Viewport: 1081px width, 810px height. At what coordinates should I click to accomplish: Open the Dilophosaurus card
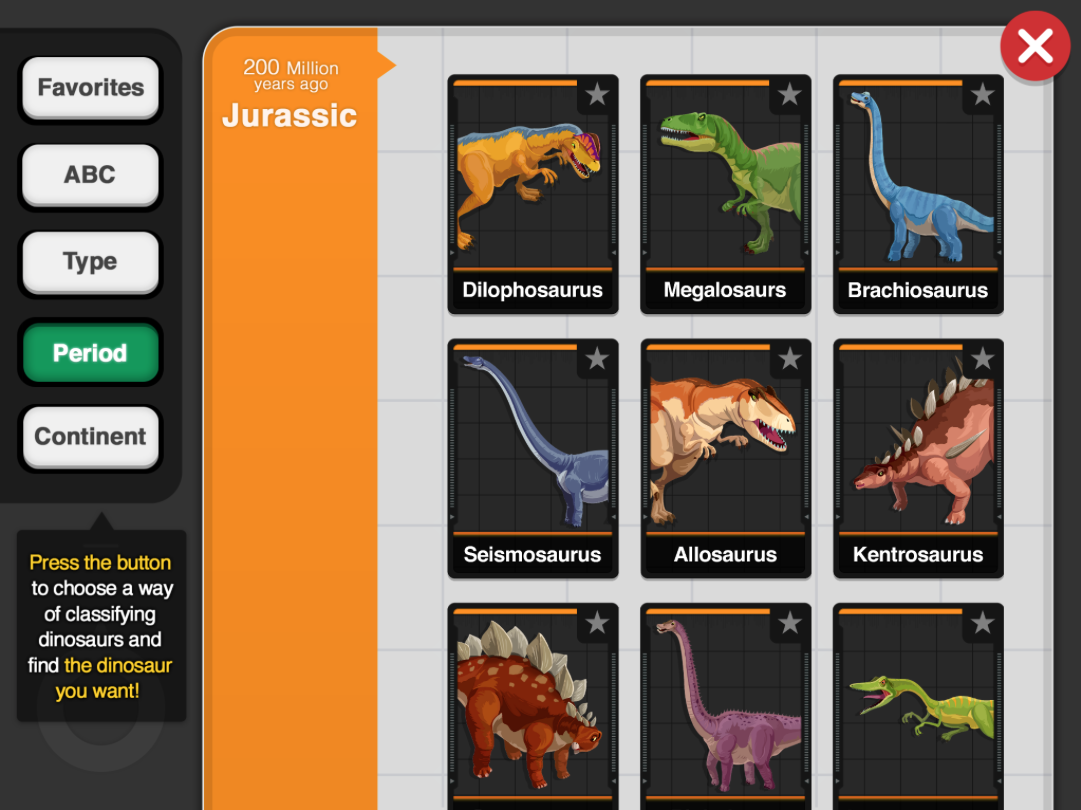pos(532,194)
